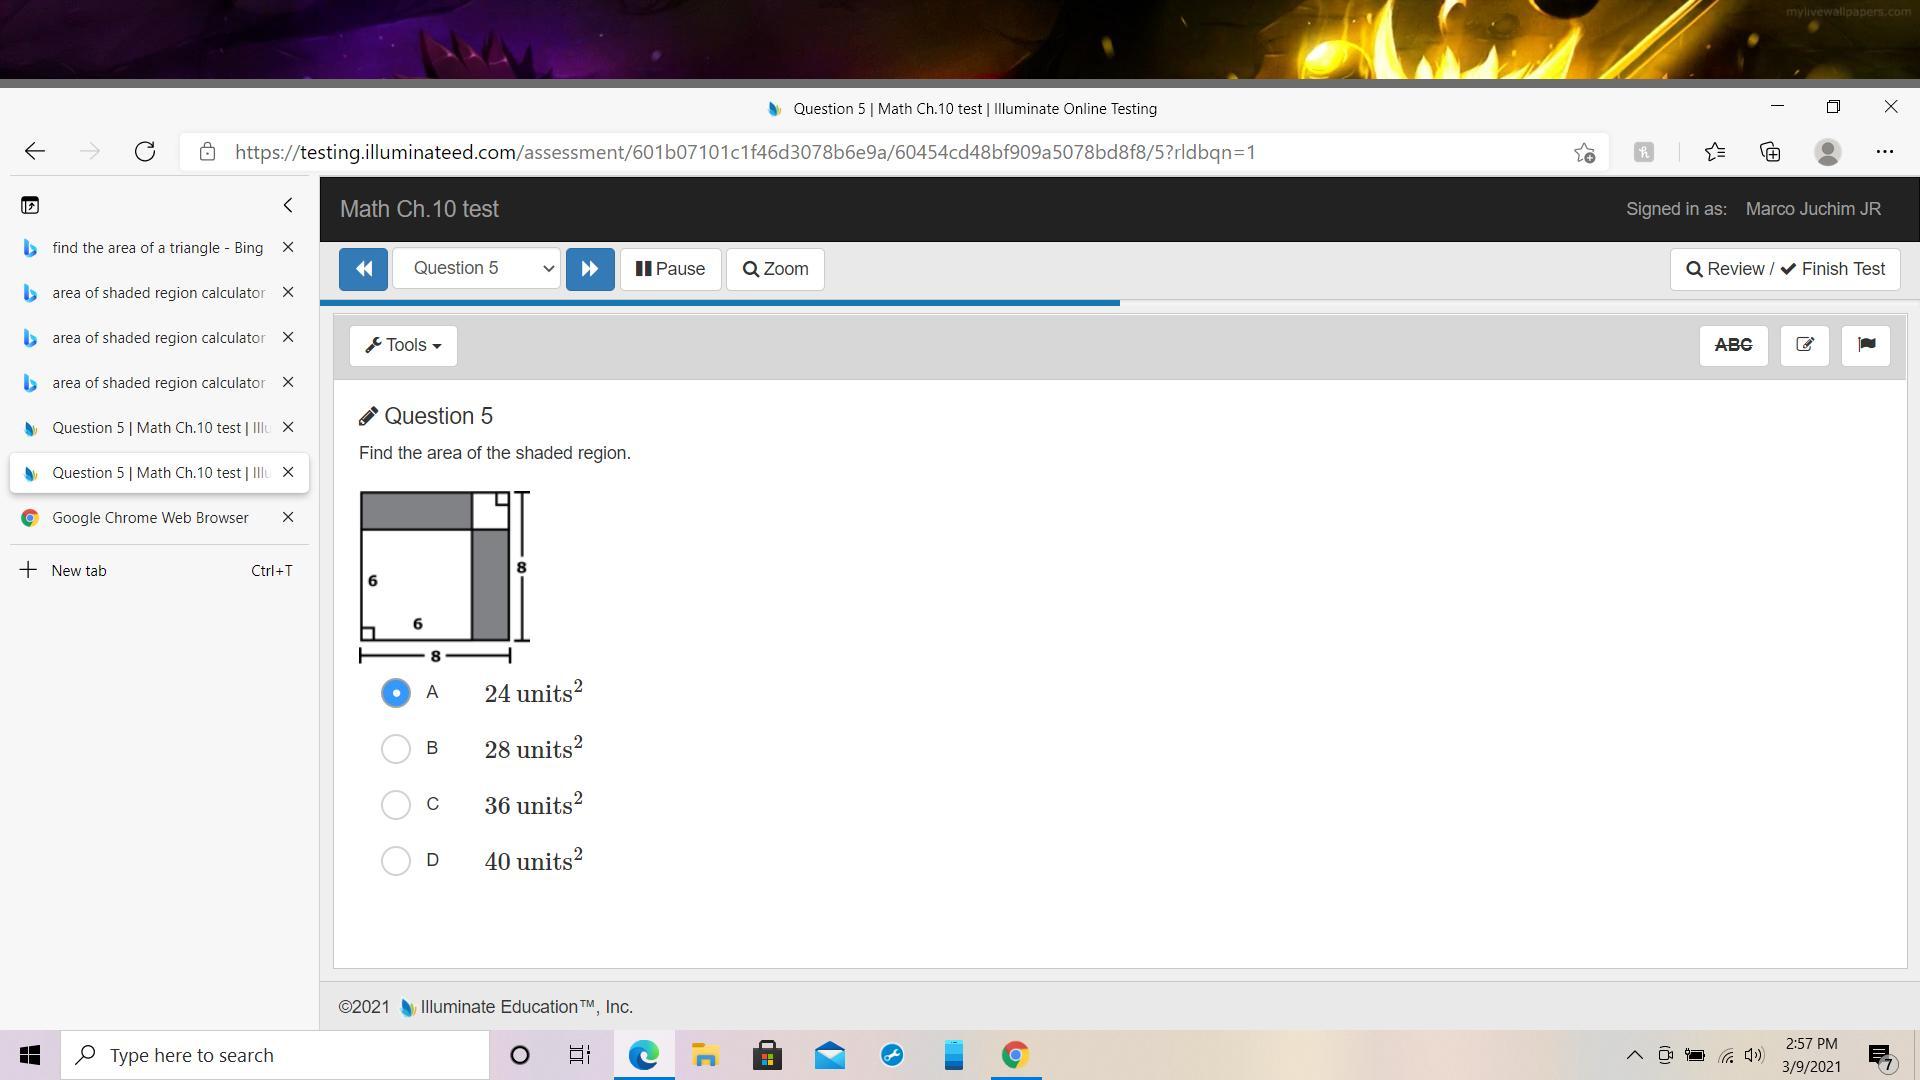Image resolution: width=1920 pixels, height=1080 pixels.
Task: Flag this question for review
Action: (1865, 345)
